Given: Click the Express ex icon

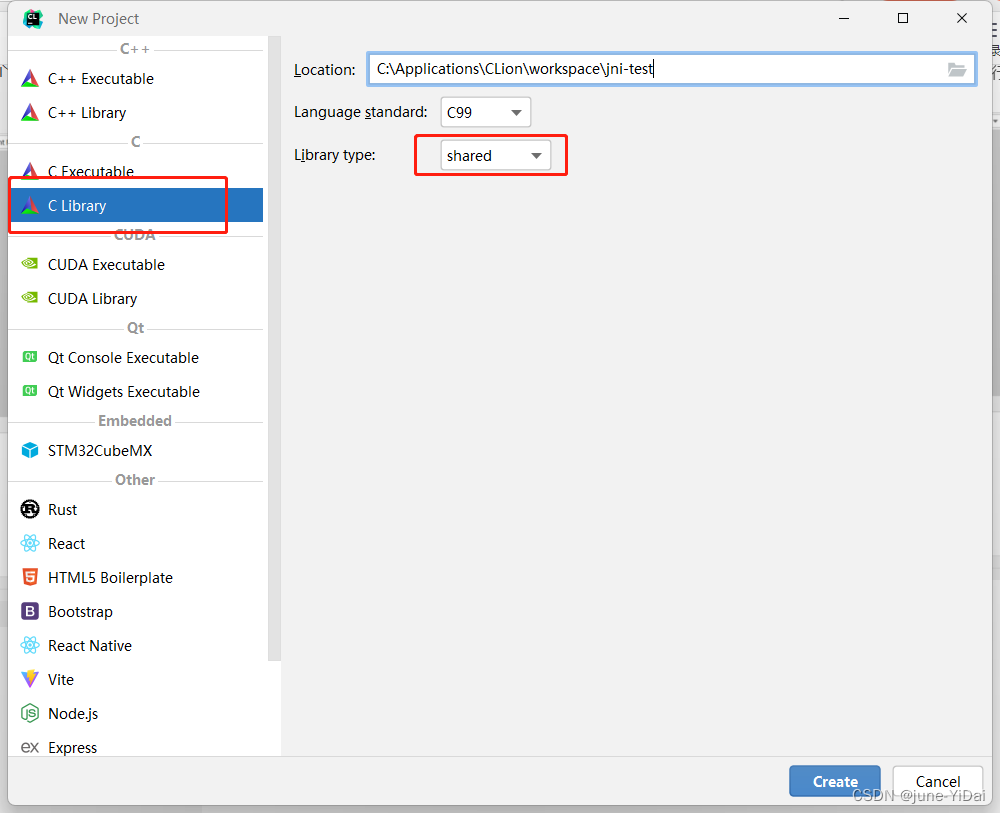Looking at the screenshot, I should [x=30, y=747].
